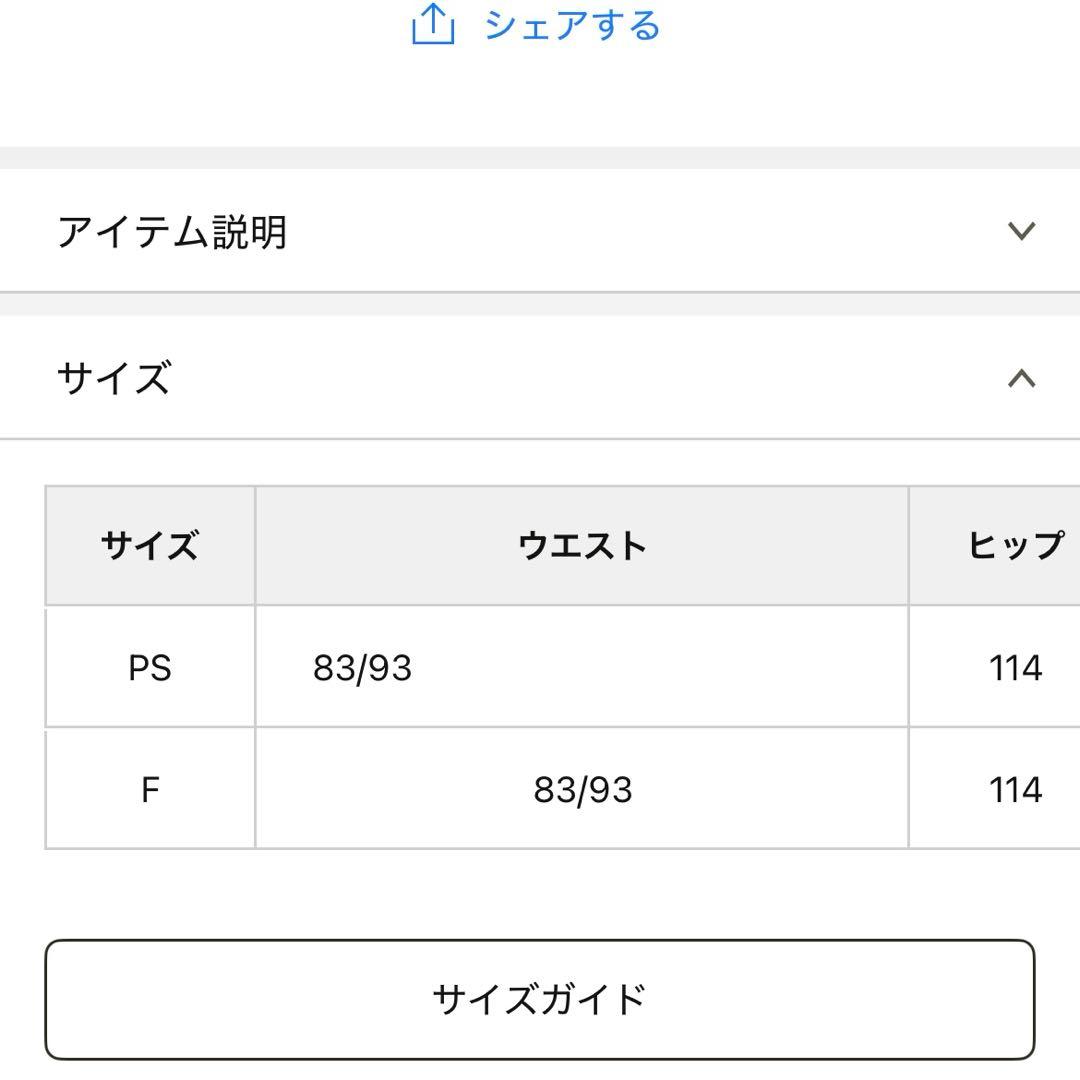The image size is (1080, 1080).
Task: Collapse the サイズ accordion header
Action: pos(540,377)
